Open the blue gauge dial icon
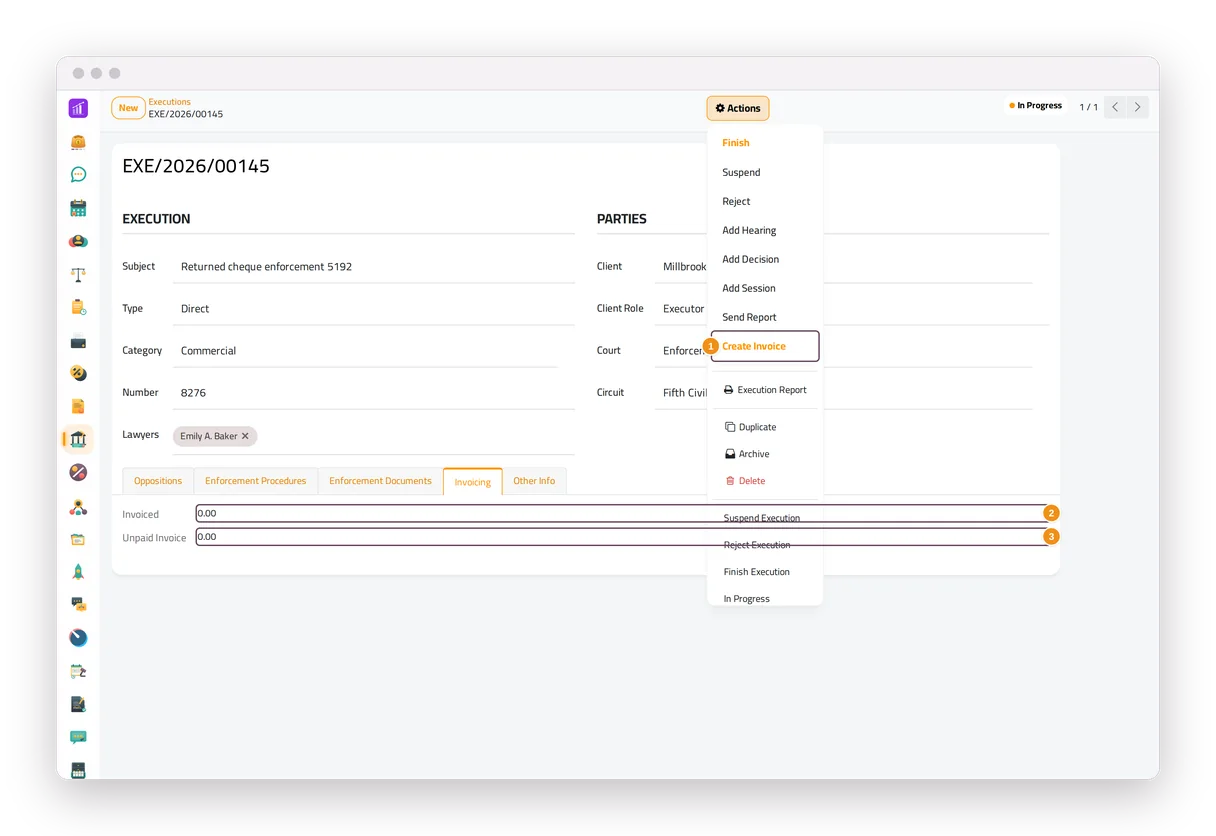Image resolution: width=1216 pixels, height=836 pixels. pos(78,638)
